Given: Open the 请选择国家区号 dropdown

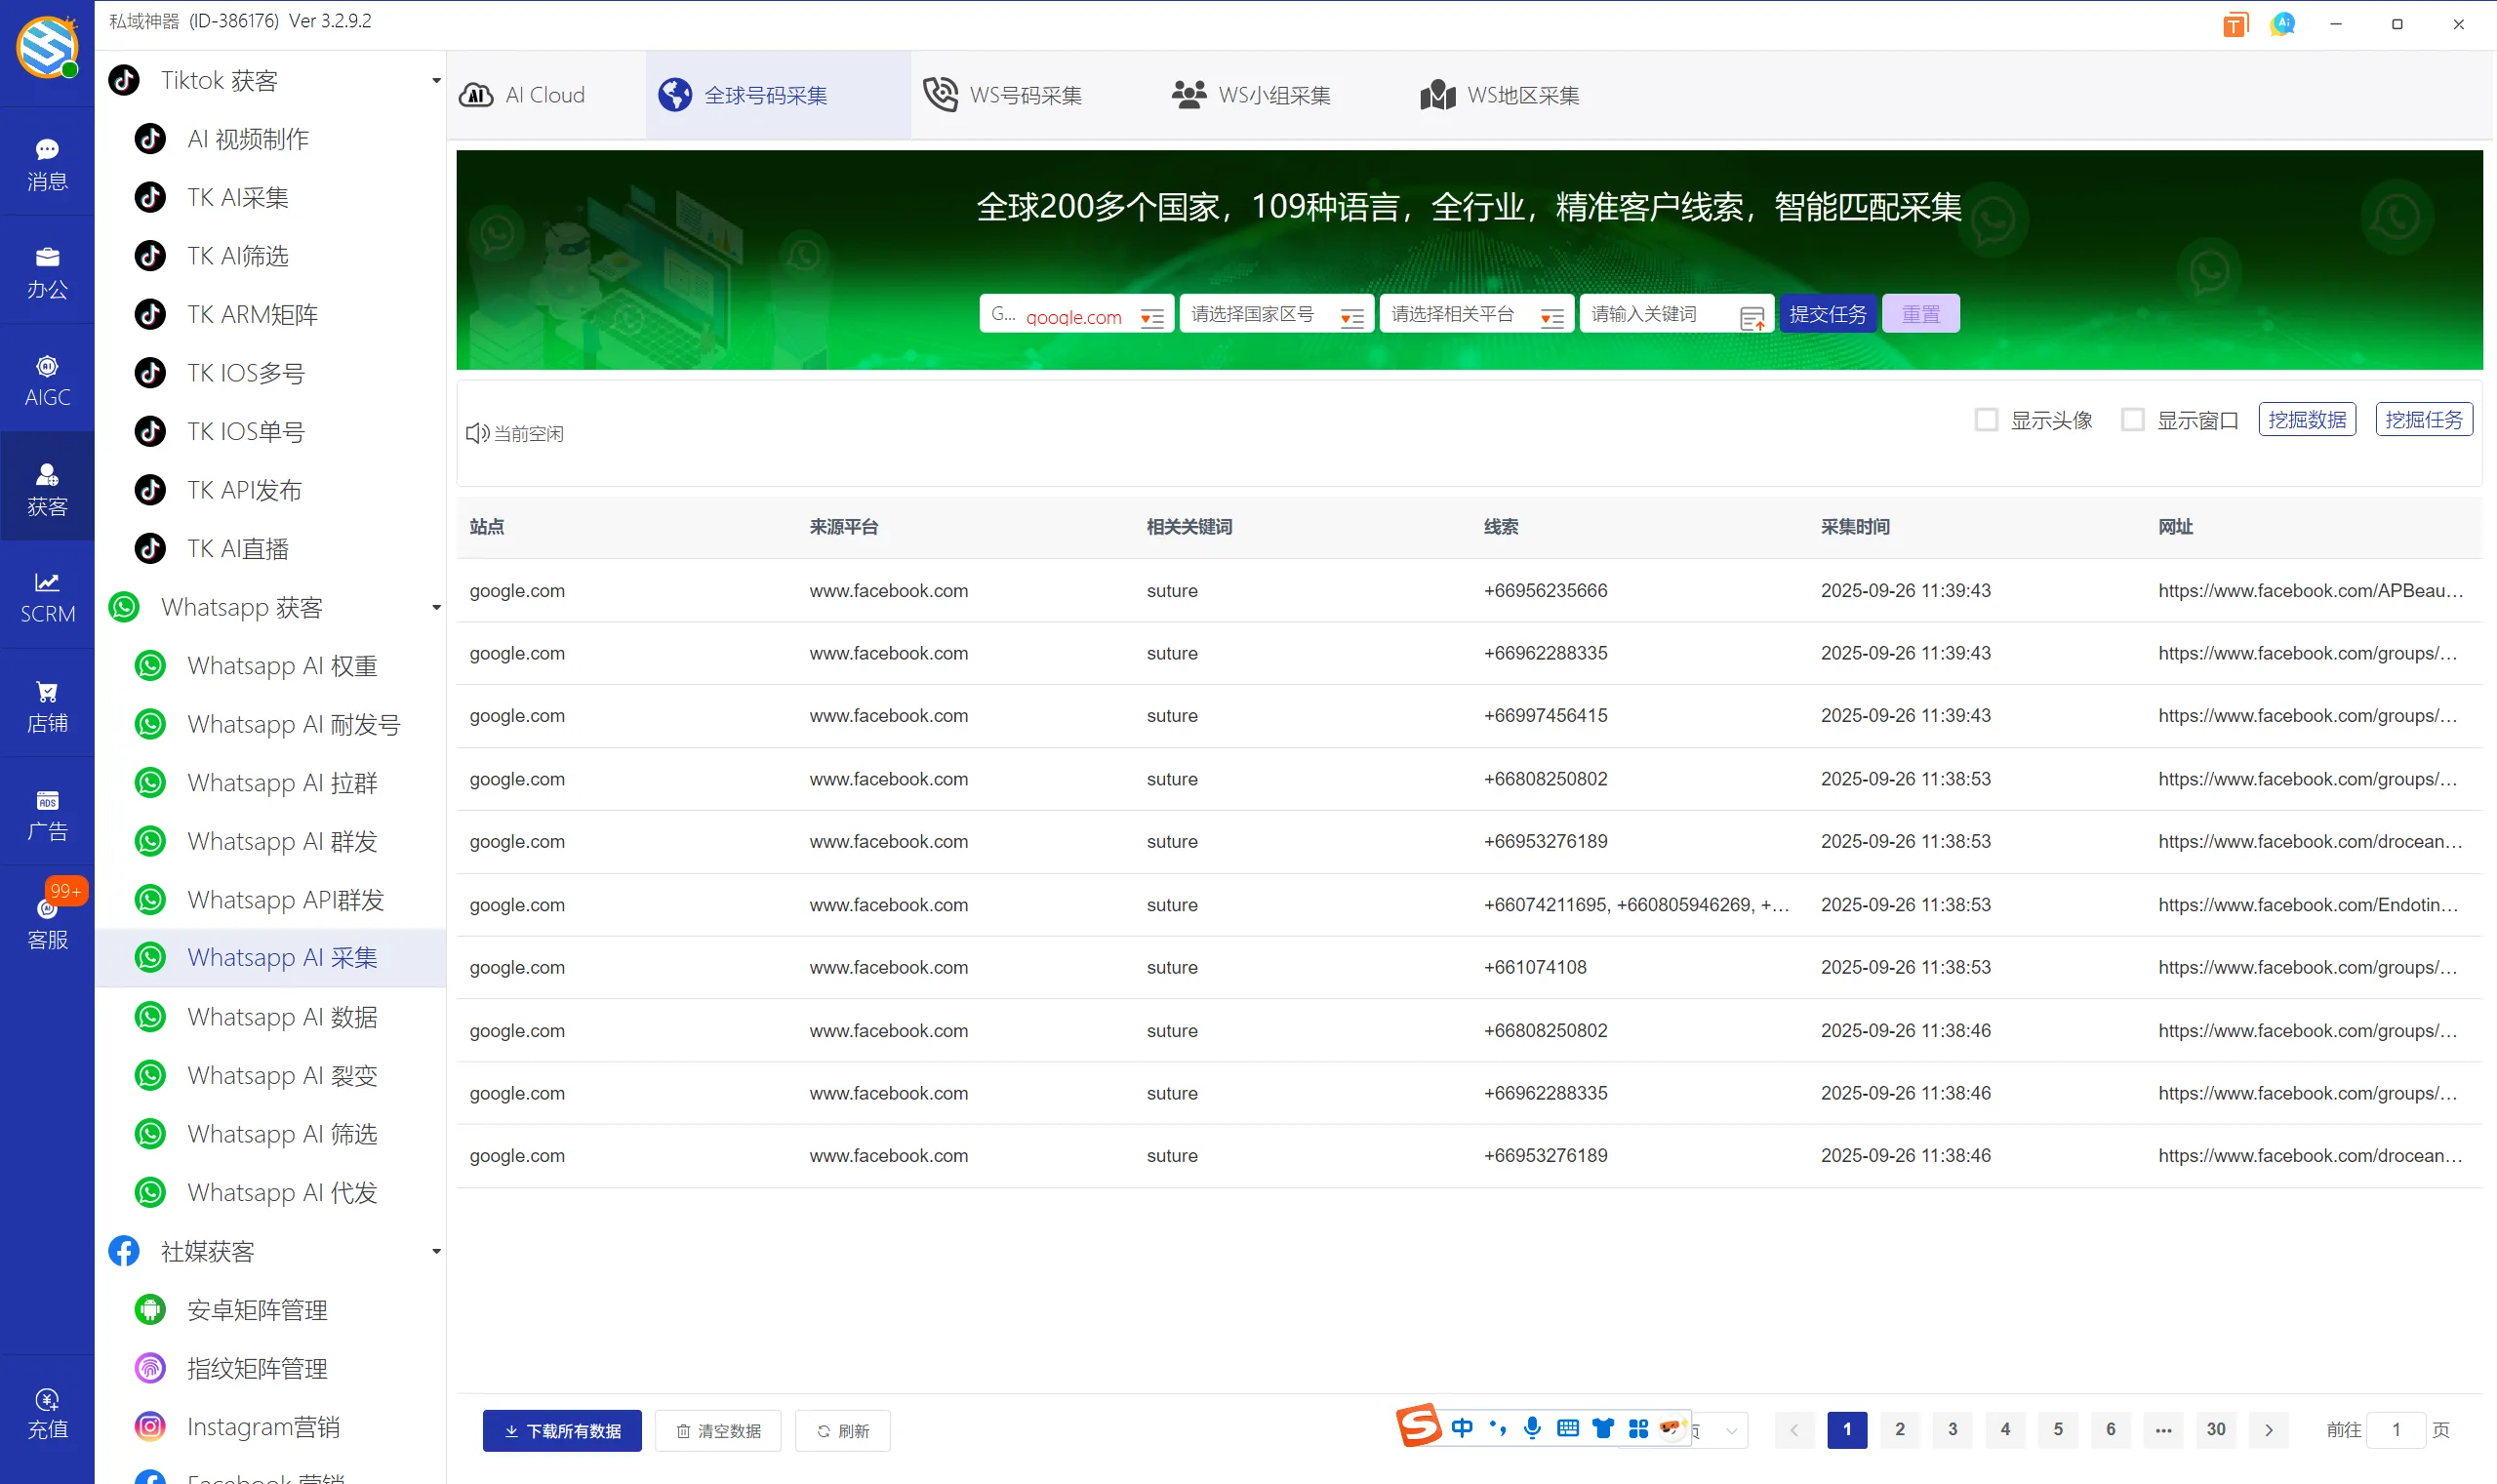Looking at the screenshot, I should [1275, 313].
